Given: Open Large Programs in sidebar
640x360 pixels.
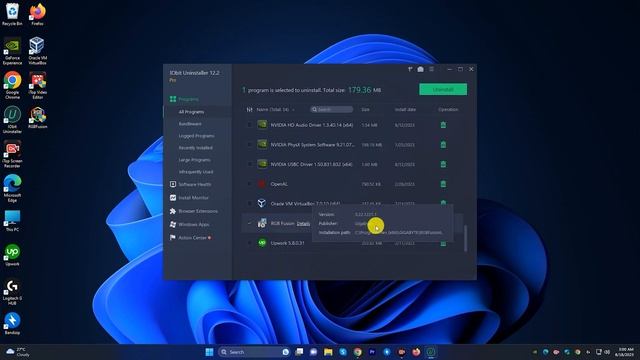Looking at the screenshot, I should pyautogui.click(x=195, y=160).
